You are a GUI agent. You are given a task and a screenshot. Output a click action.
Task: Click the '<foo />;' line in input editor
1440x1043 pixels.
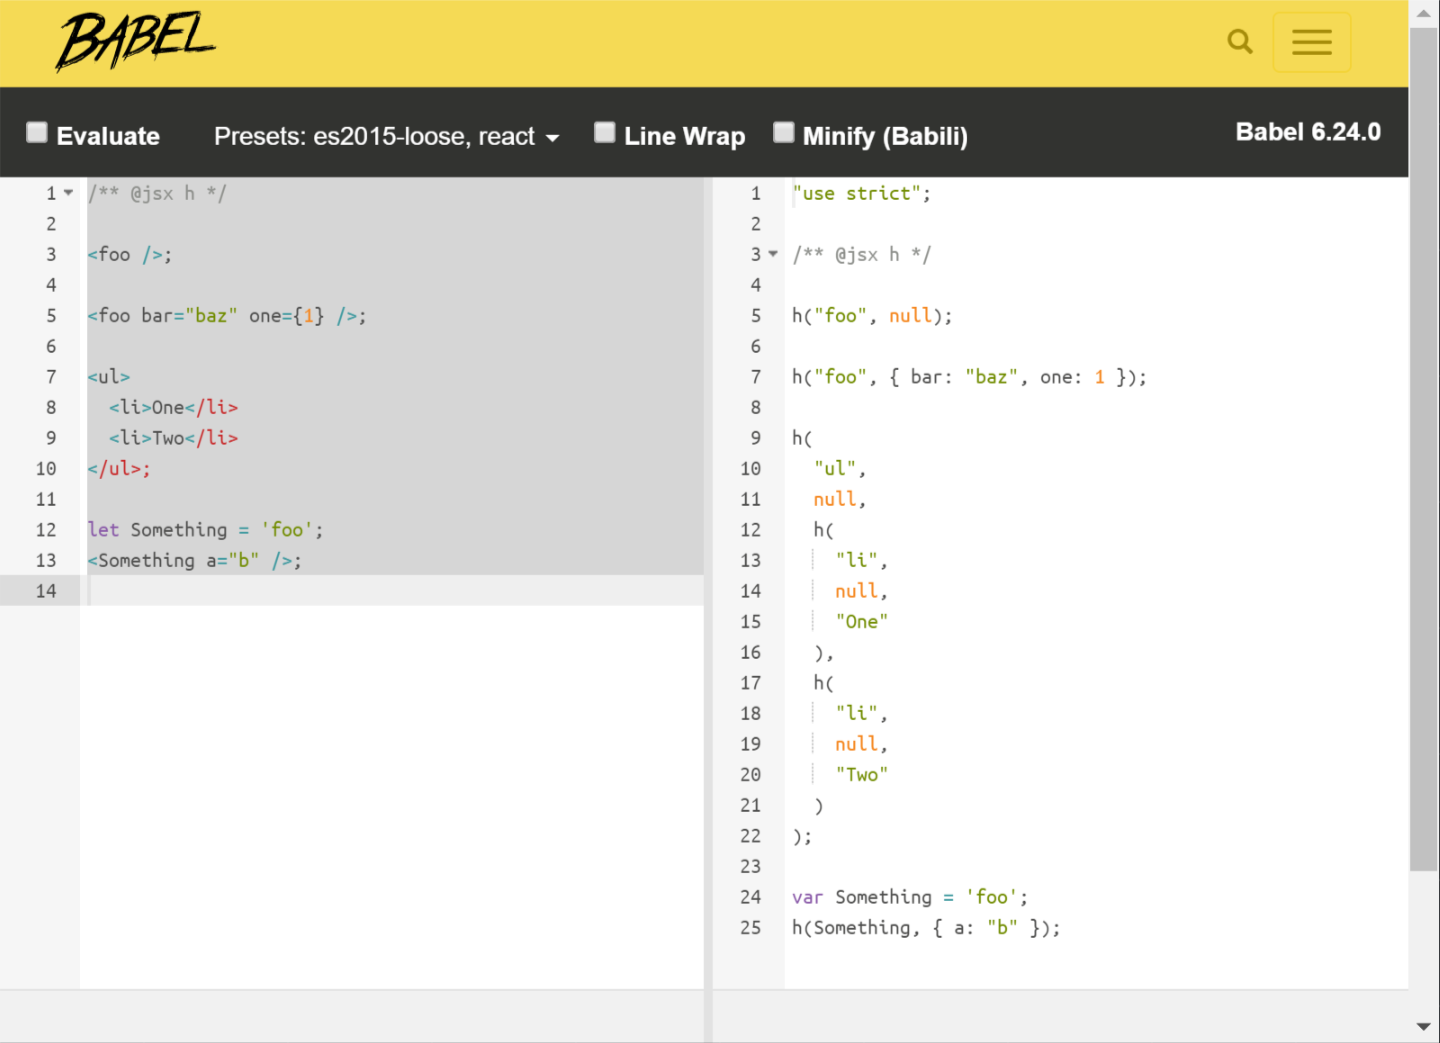click(x=130, y=254)
